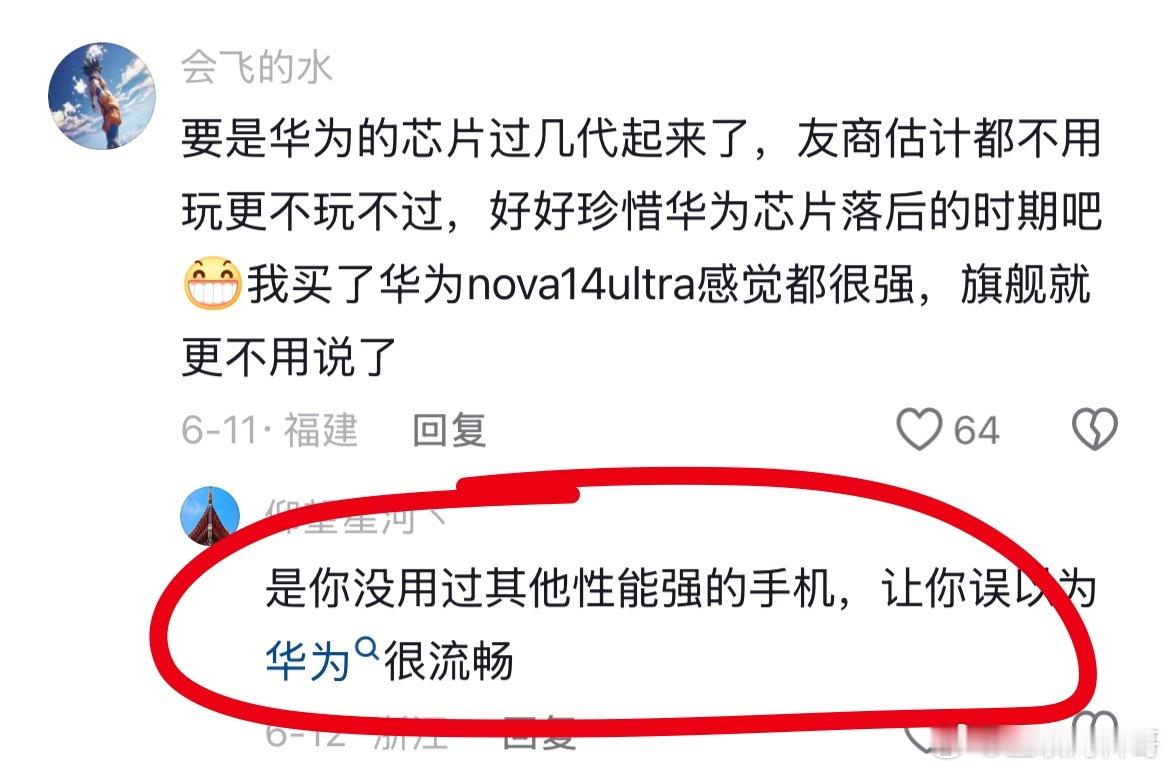Reply to 会飞的水 via 回复

coord(449,431)
